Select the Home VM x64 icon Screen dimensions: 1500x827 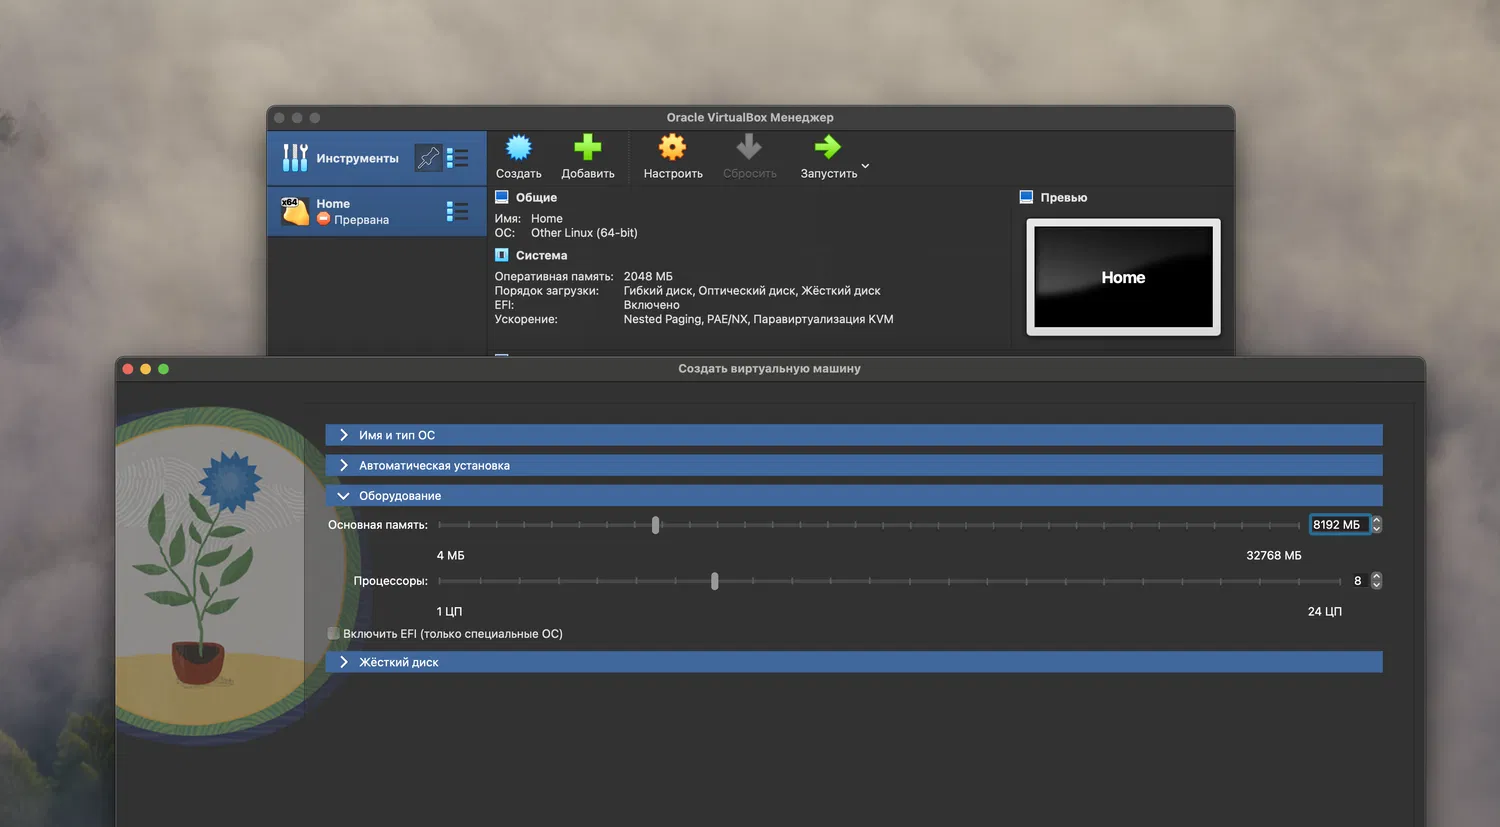tap(295, 211)
